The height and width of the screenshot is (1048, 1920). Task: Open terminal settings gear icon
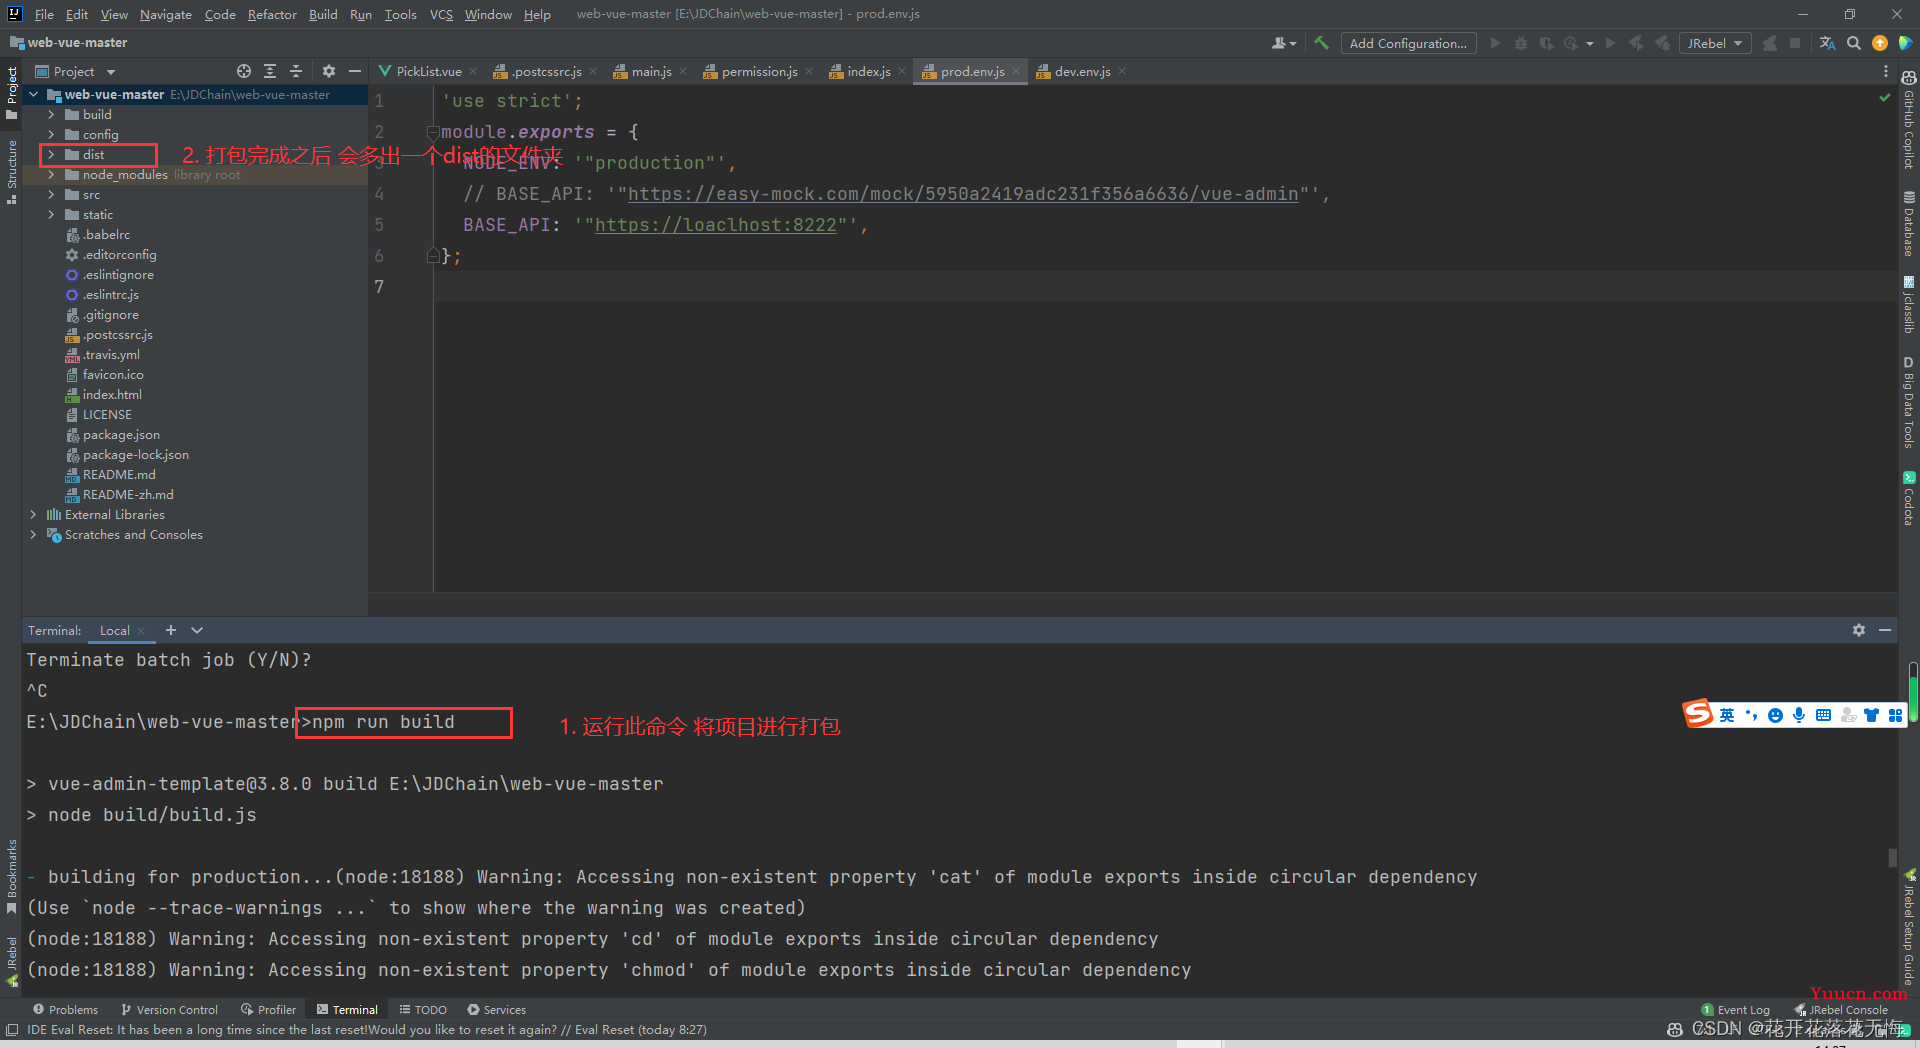click(1859, 630)
